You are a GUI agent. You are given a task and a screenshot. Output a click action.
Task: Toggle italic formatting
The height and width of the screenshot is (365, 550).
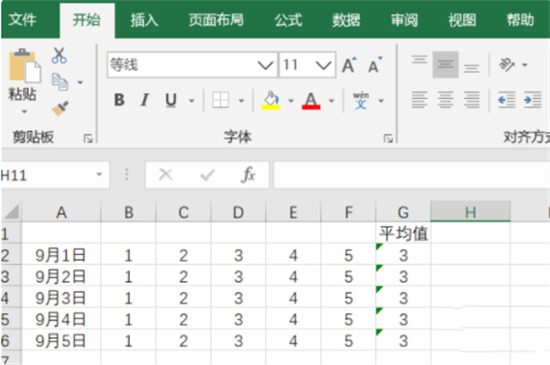tap(145, 100)
